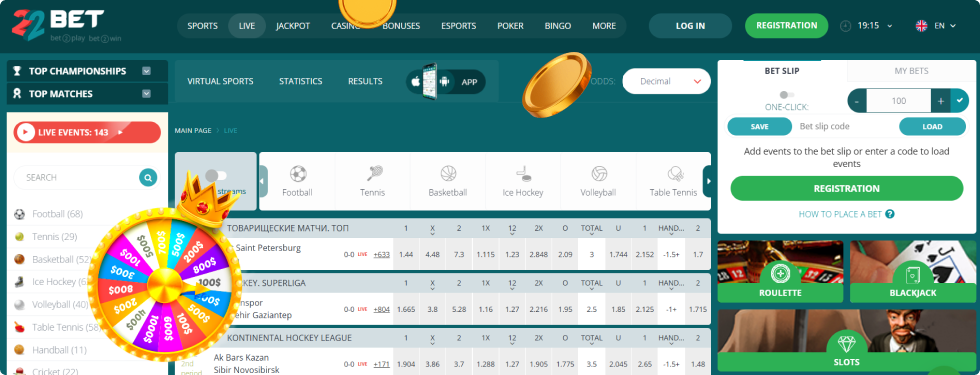Toggle the live streams filter switch
980x375 pixels.
coord(216,176)
